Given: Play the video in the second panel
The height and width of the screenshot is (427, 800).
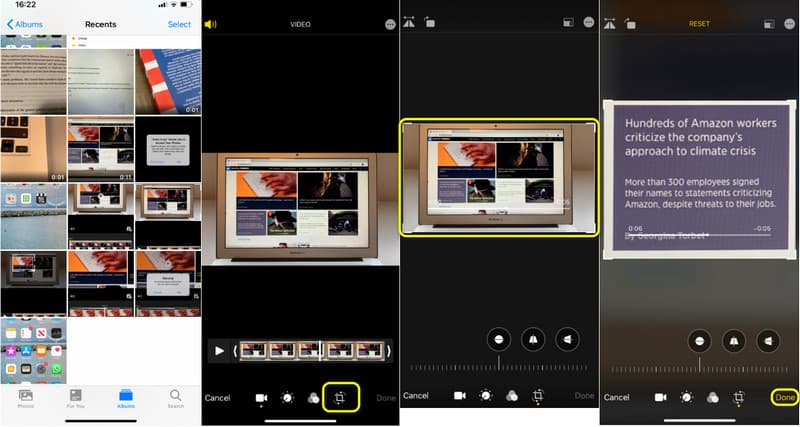Looking at the screenshot, I should point(219,351).
